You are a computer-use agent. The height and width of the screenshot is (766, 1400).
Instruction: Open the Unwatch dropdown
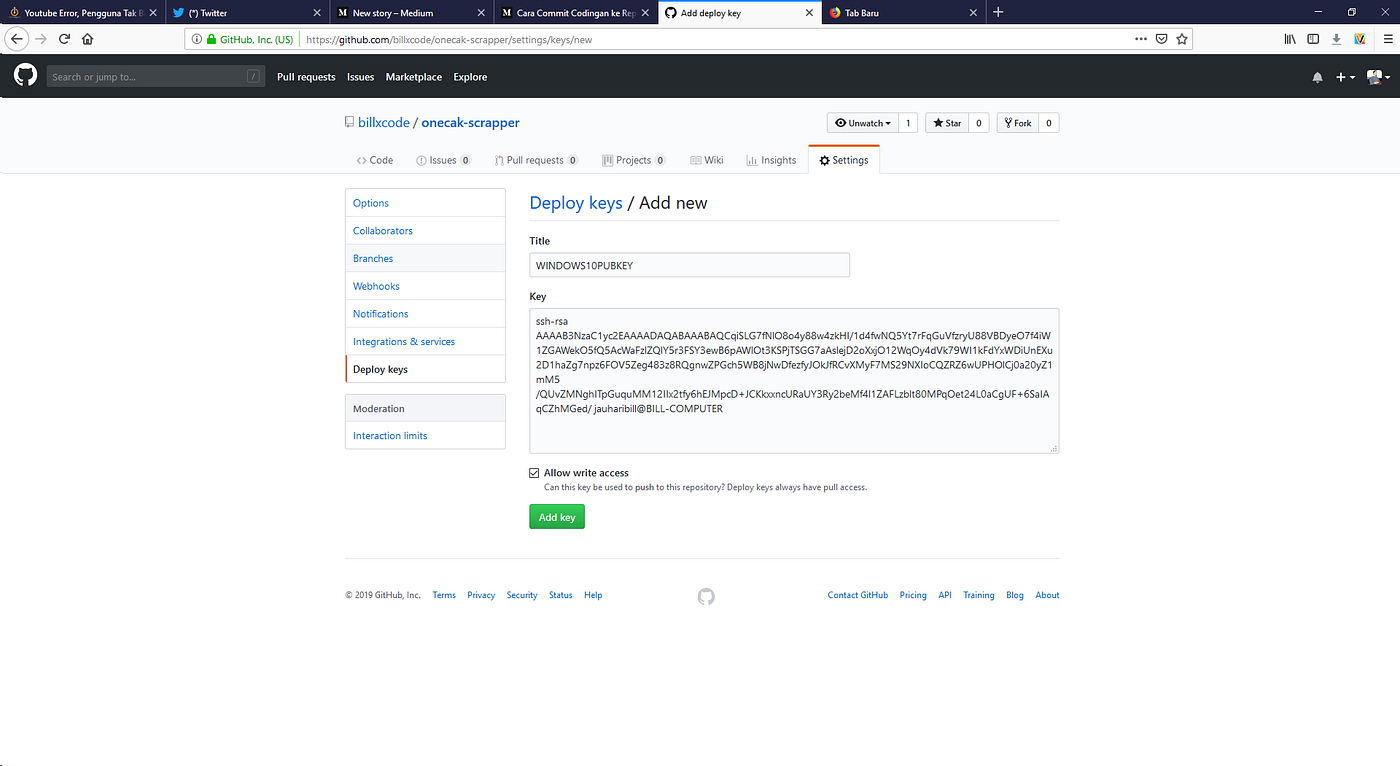[862, 122]
